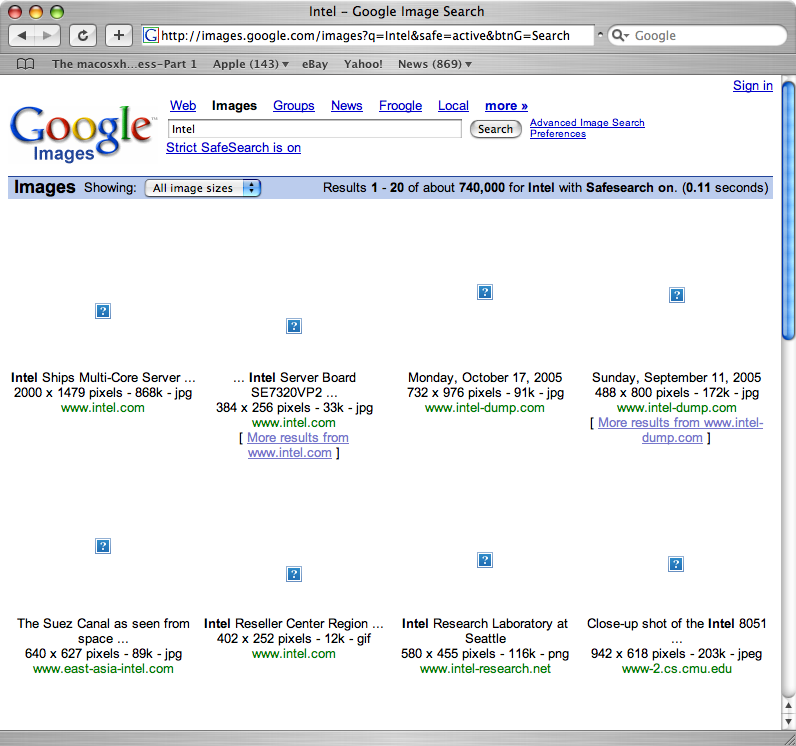Open the magnifier menu in the Google search box
The image size is (796, 746).
point(620,36)
